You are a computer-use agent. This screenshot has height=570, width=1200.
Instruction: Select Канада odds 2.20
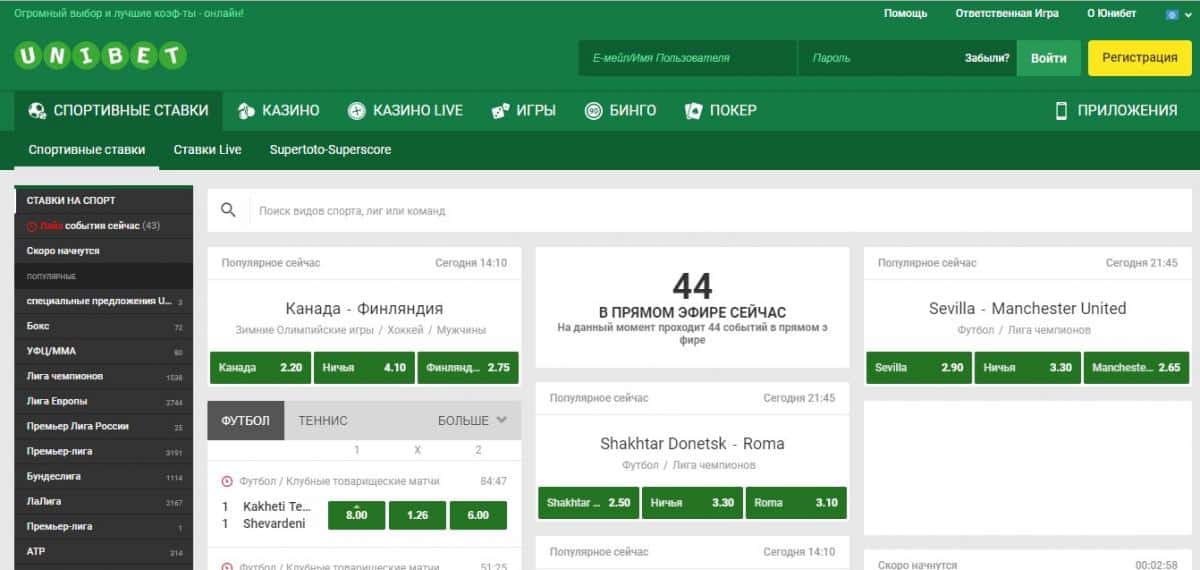[x=260, y=368]
